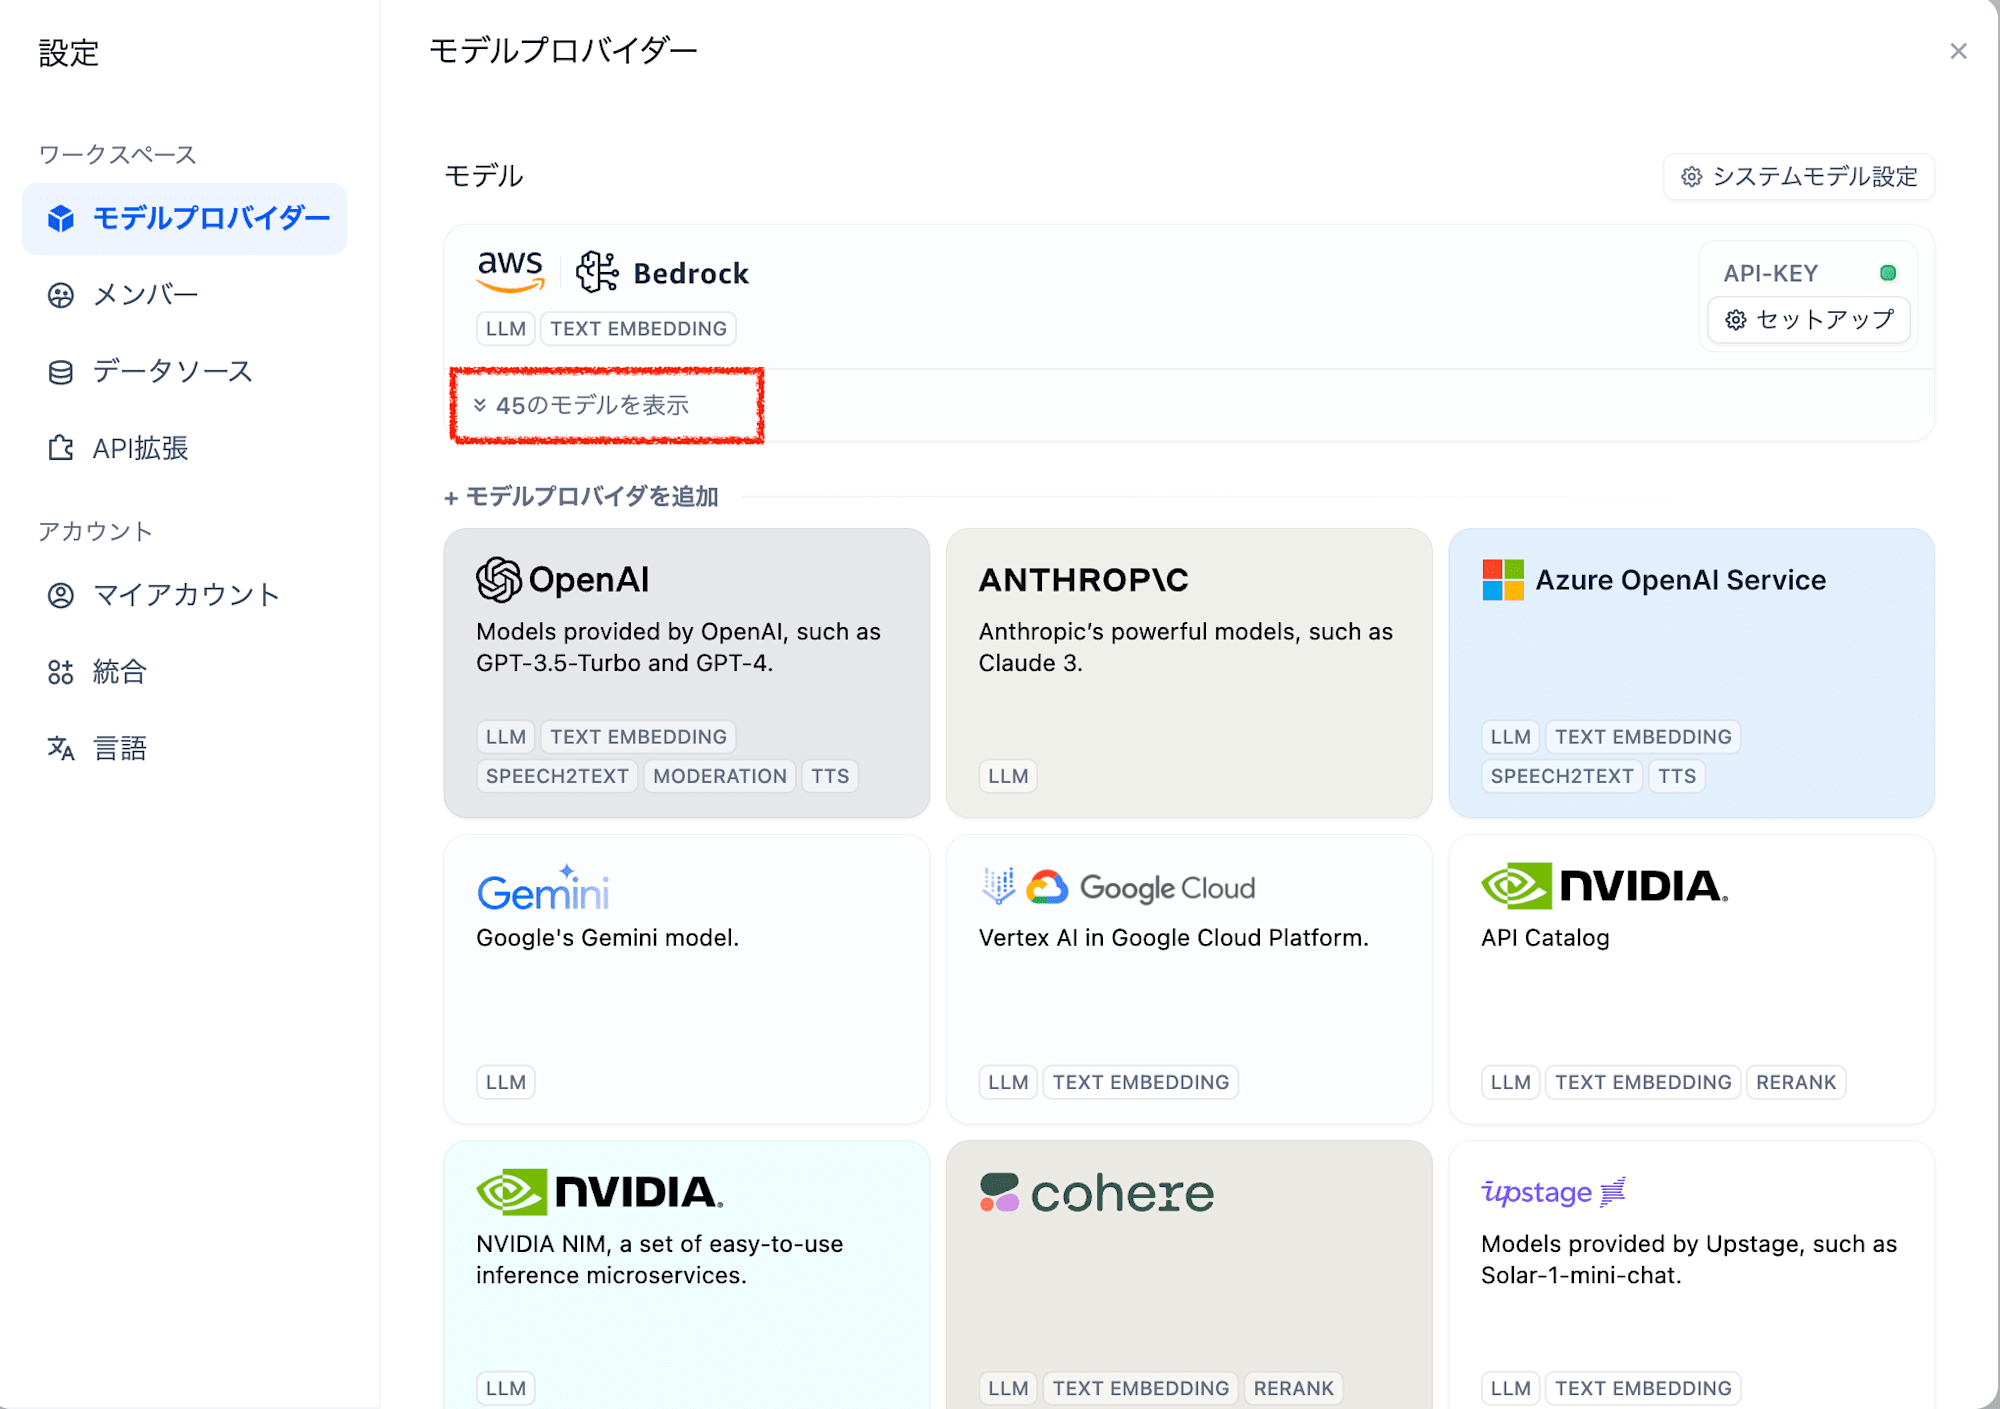Click TEXT EMBEDDING tag on Google Cloud card
Screen dimensions: 2000x1409
[1141, 1082]
